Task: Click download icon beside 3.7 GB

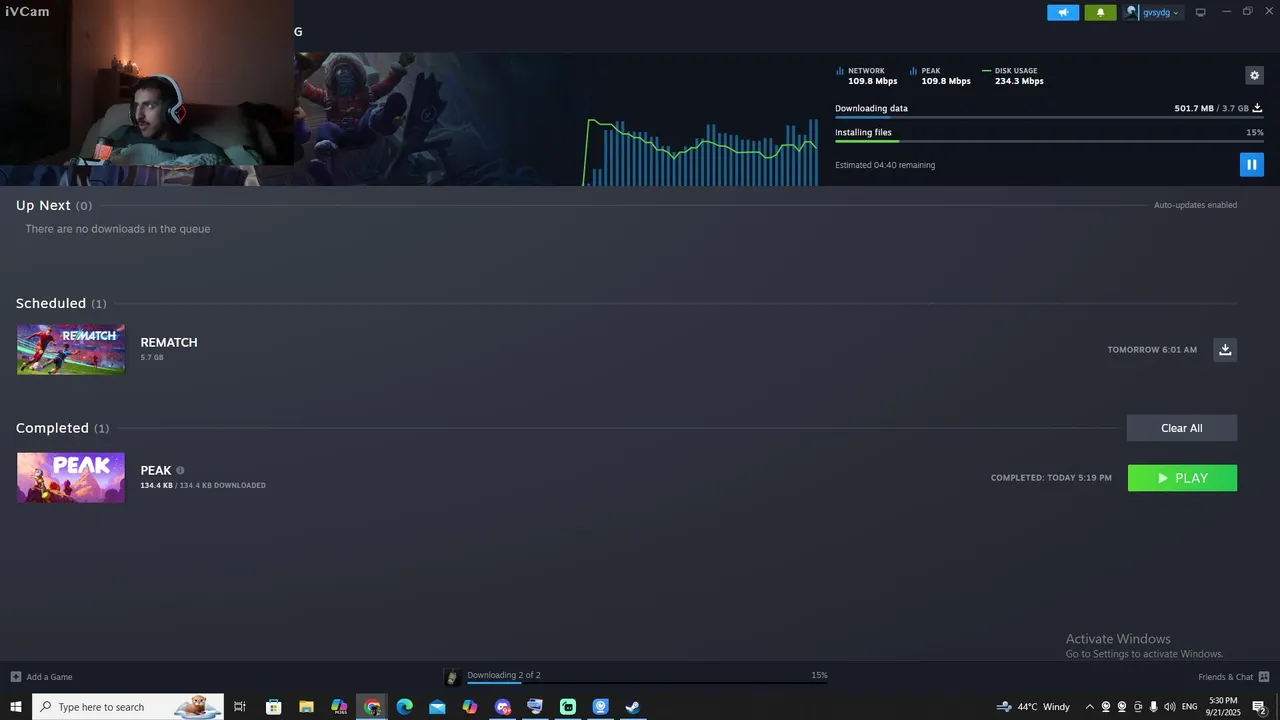Action: (1257, 108)
